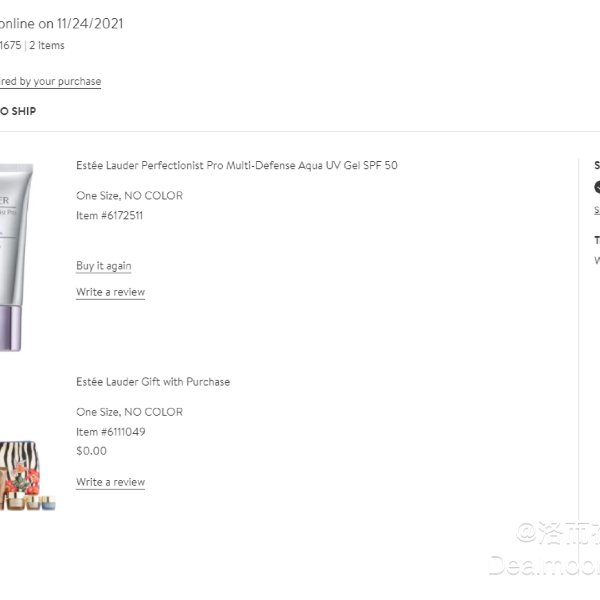Image resolution: width=600 pixels, height=600 pixels.
Task: Click the '2 items' order count text
Action: (47, 45)
